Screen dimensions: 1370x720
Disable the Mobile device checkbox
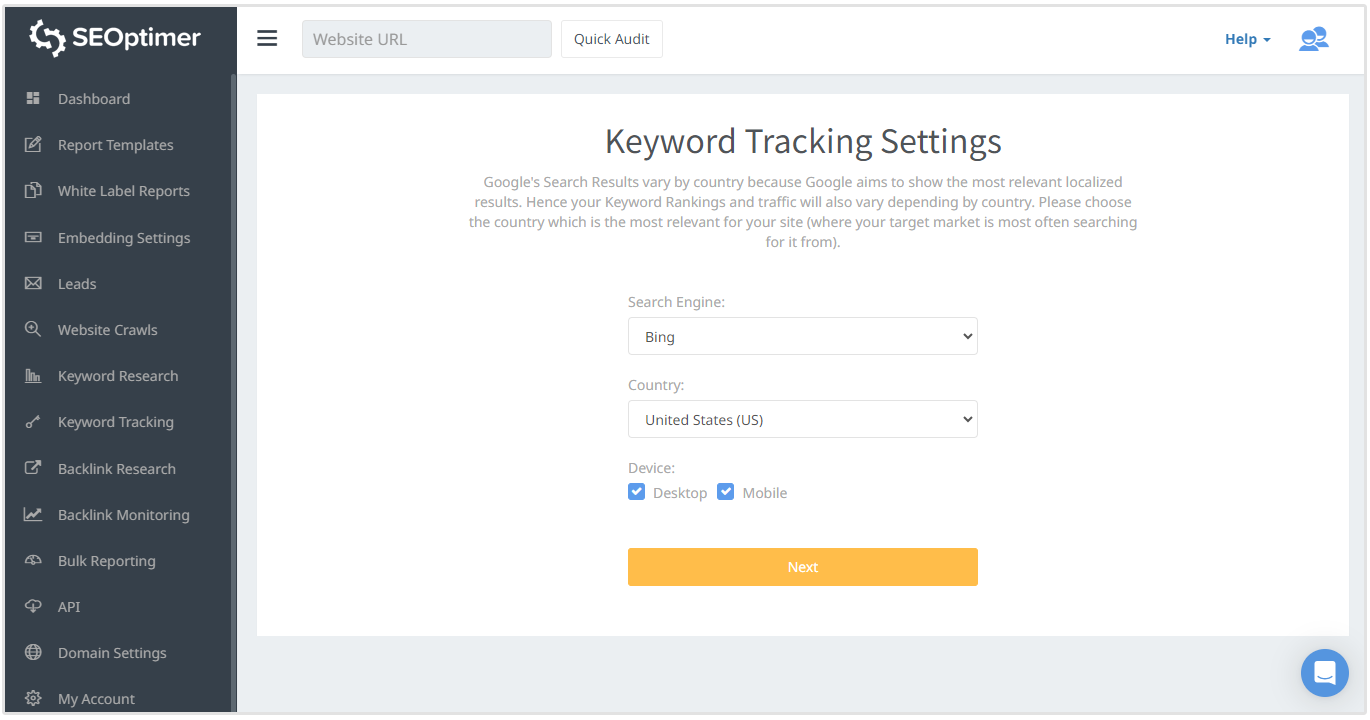[x=725, y=491]
